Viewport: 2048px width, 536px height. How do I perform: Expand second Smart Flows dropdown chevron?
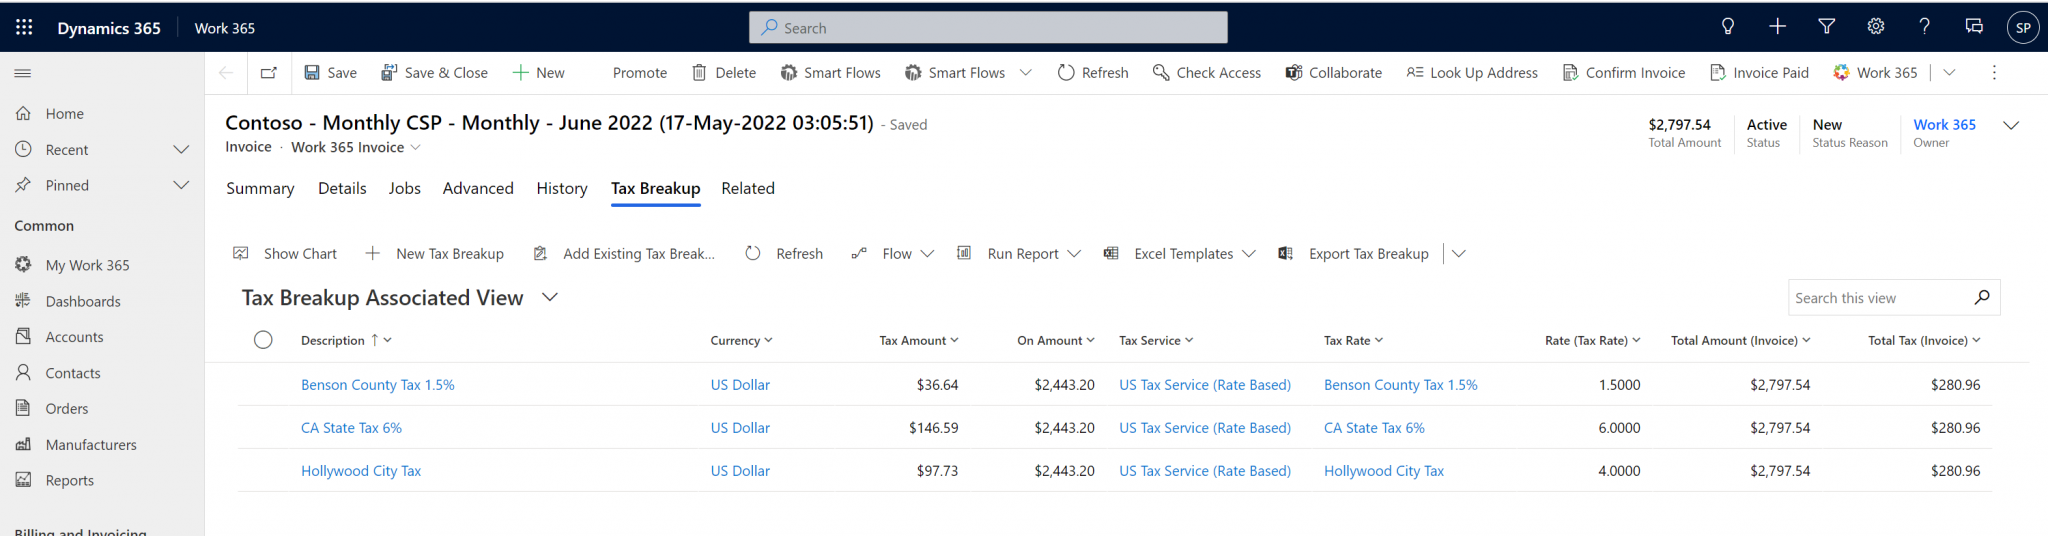(1025, 73)
